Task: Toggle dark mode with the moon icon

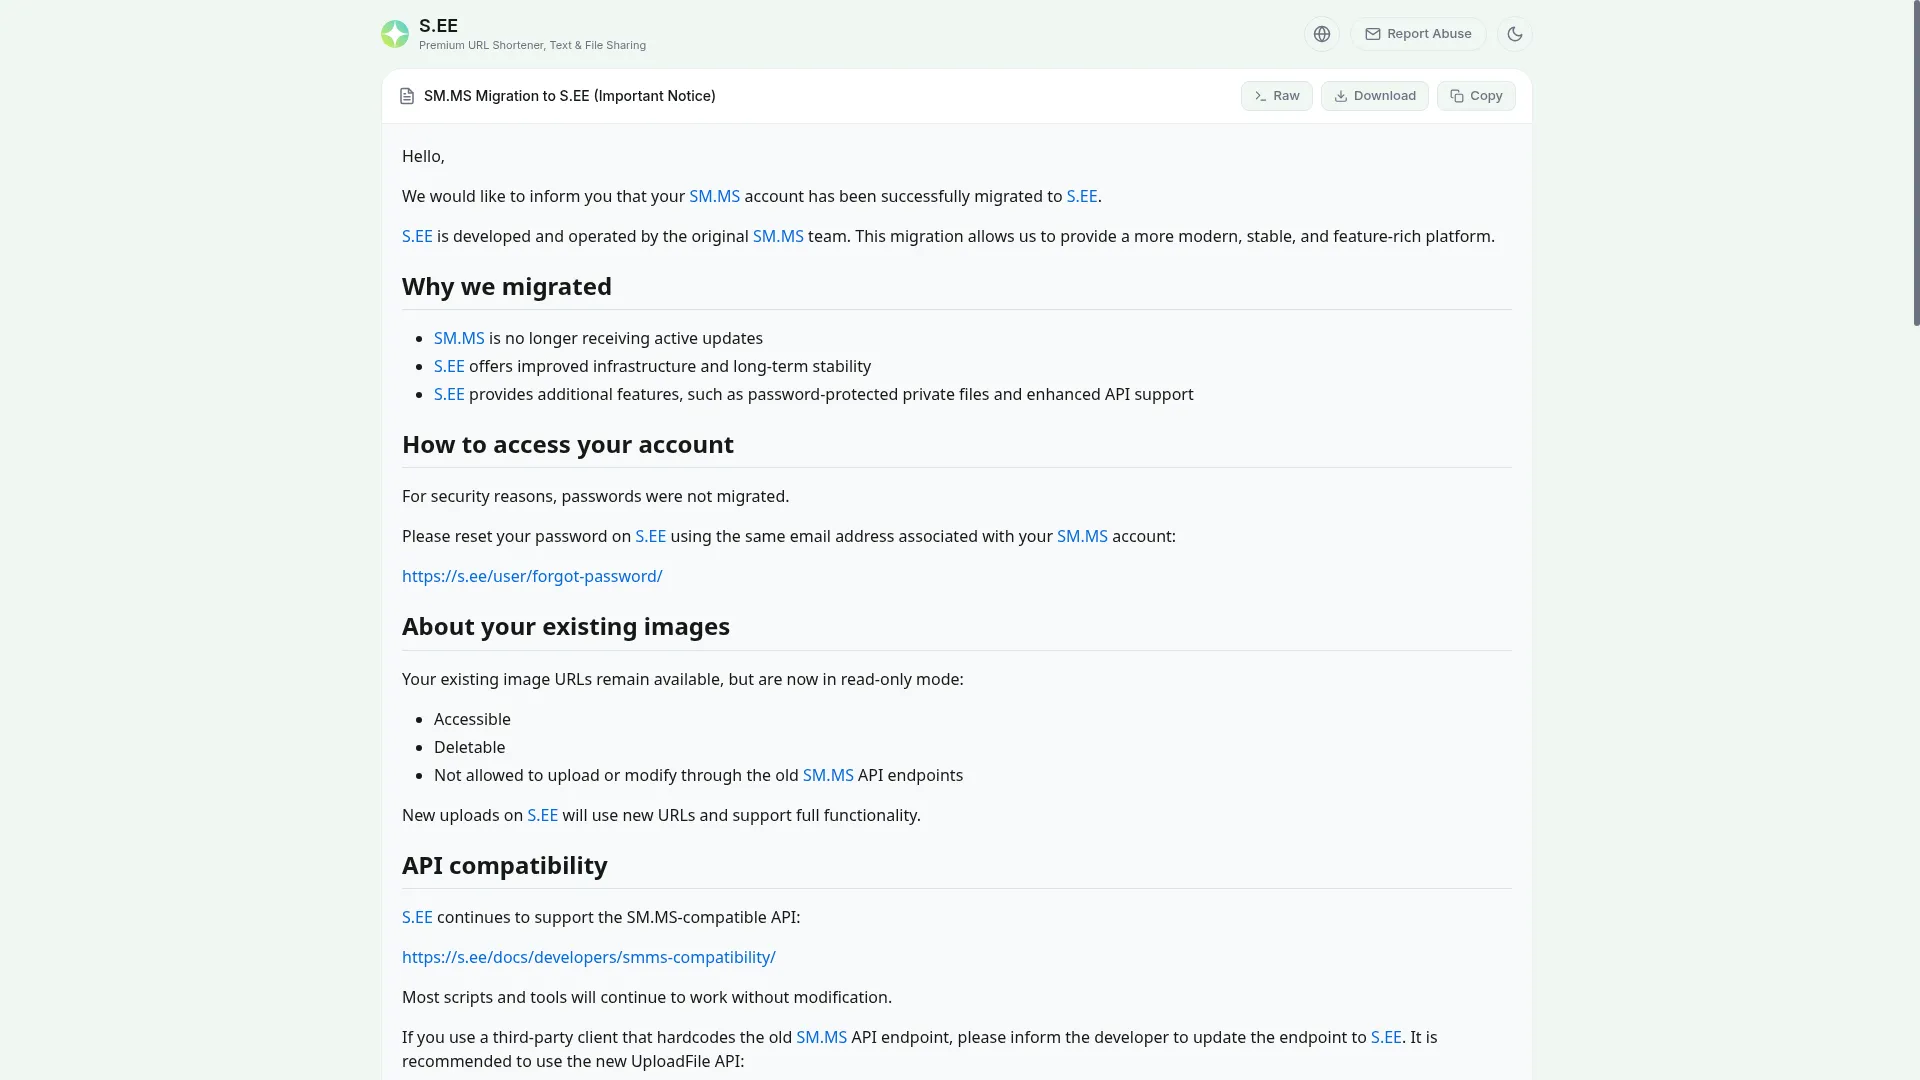Action: point(1515,34)
